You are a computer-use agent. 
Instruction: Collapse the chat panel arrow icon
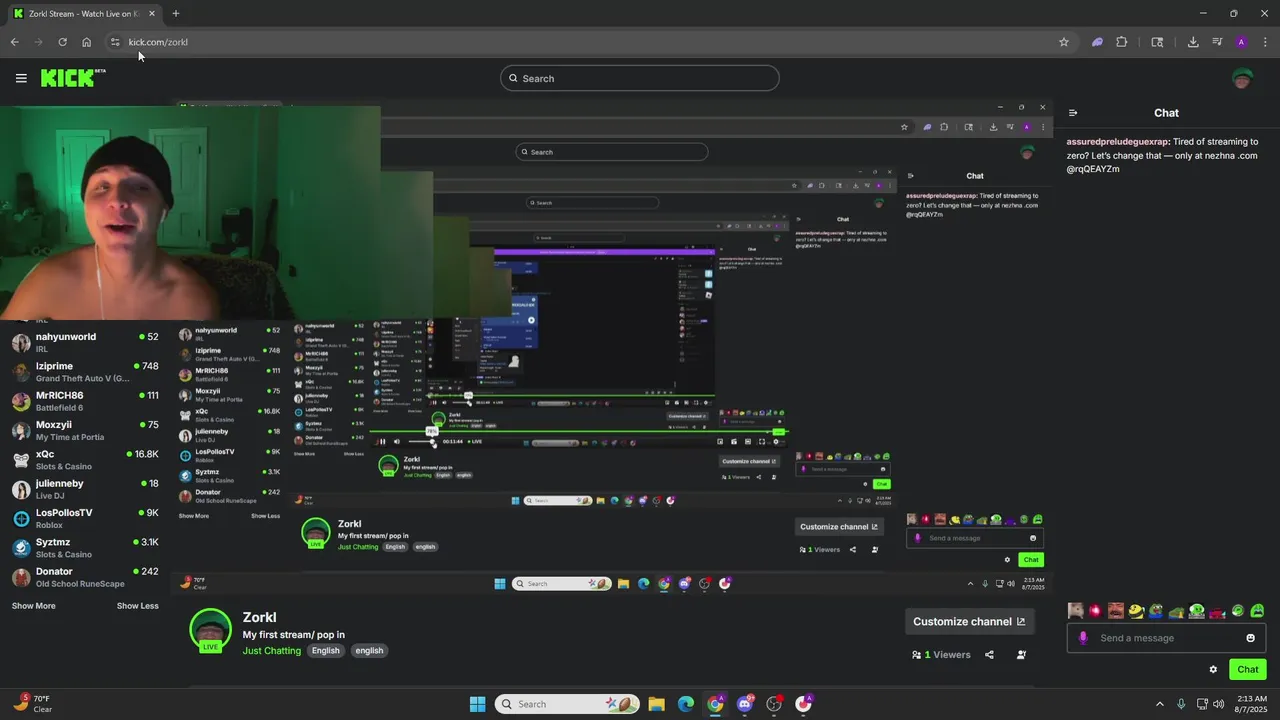tap(1073, 113)
